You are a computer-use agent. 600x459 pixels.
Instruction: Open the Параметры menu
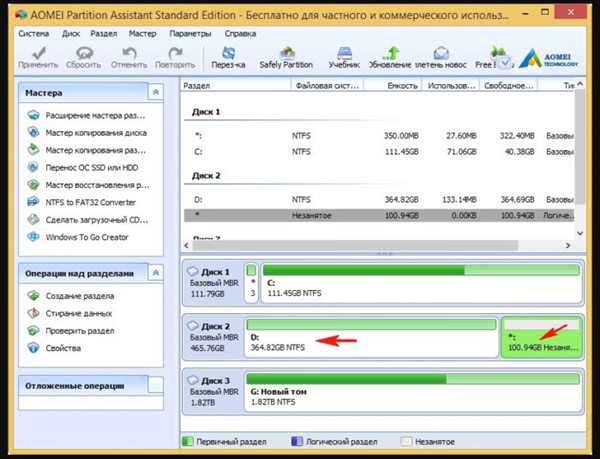tap(190, 34)
